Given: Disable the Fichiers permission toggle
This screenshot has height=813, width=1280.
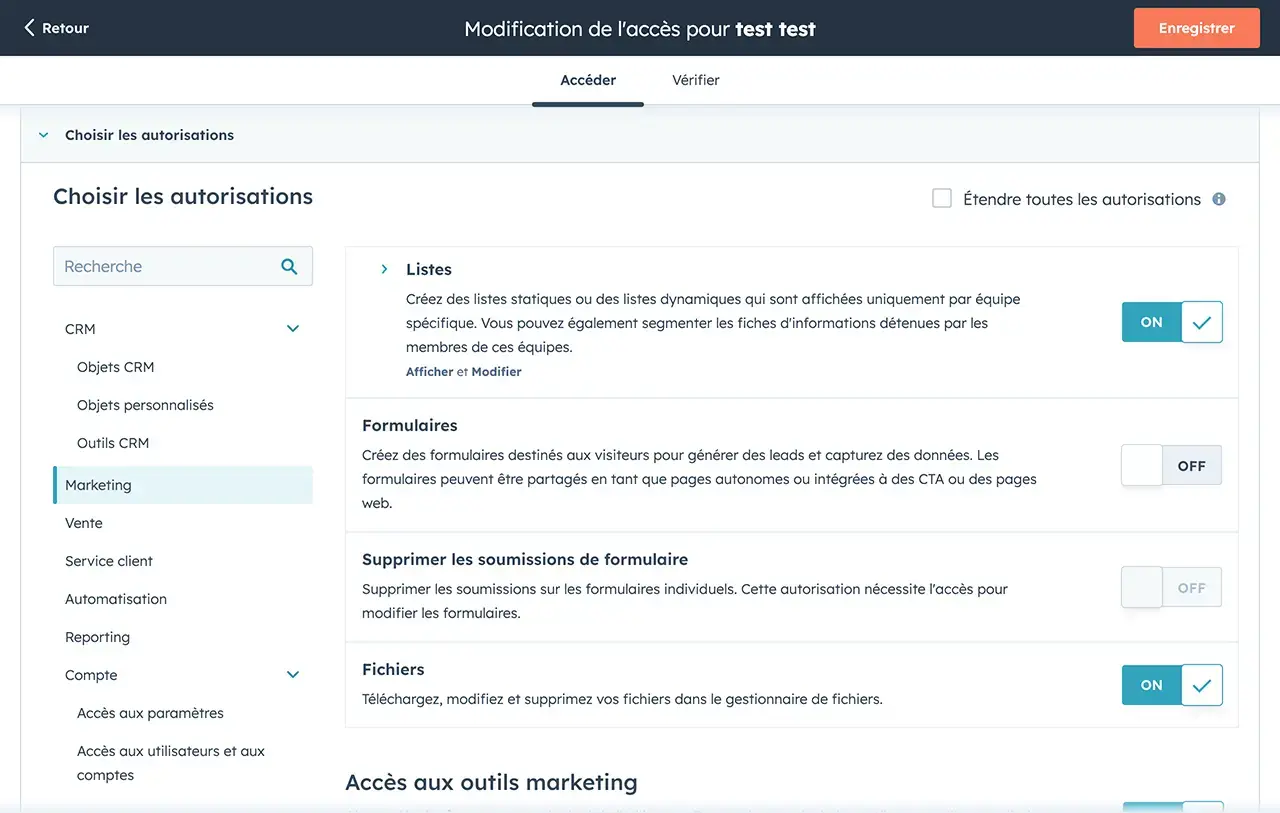Looking at the screenshot, I should pyautogui.click(x=1171, y=685).
